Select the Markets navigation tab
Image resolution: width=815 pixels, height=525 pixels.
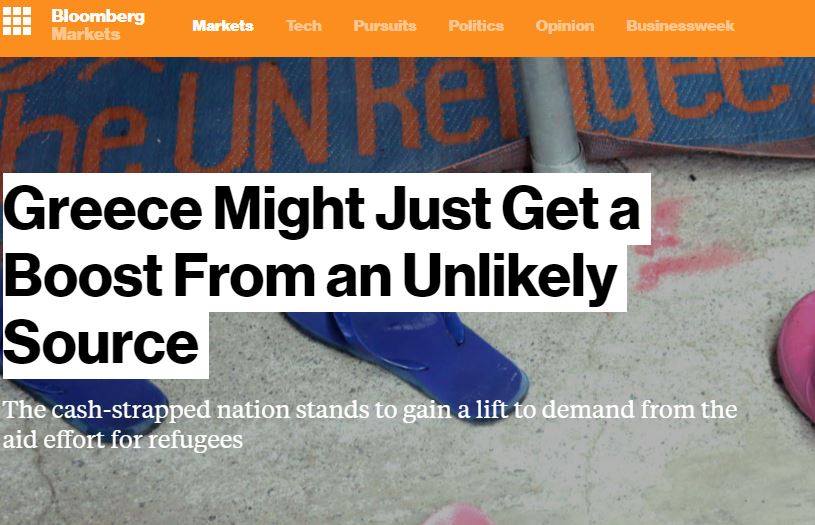pyautogui.click(x=222, y=25)
